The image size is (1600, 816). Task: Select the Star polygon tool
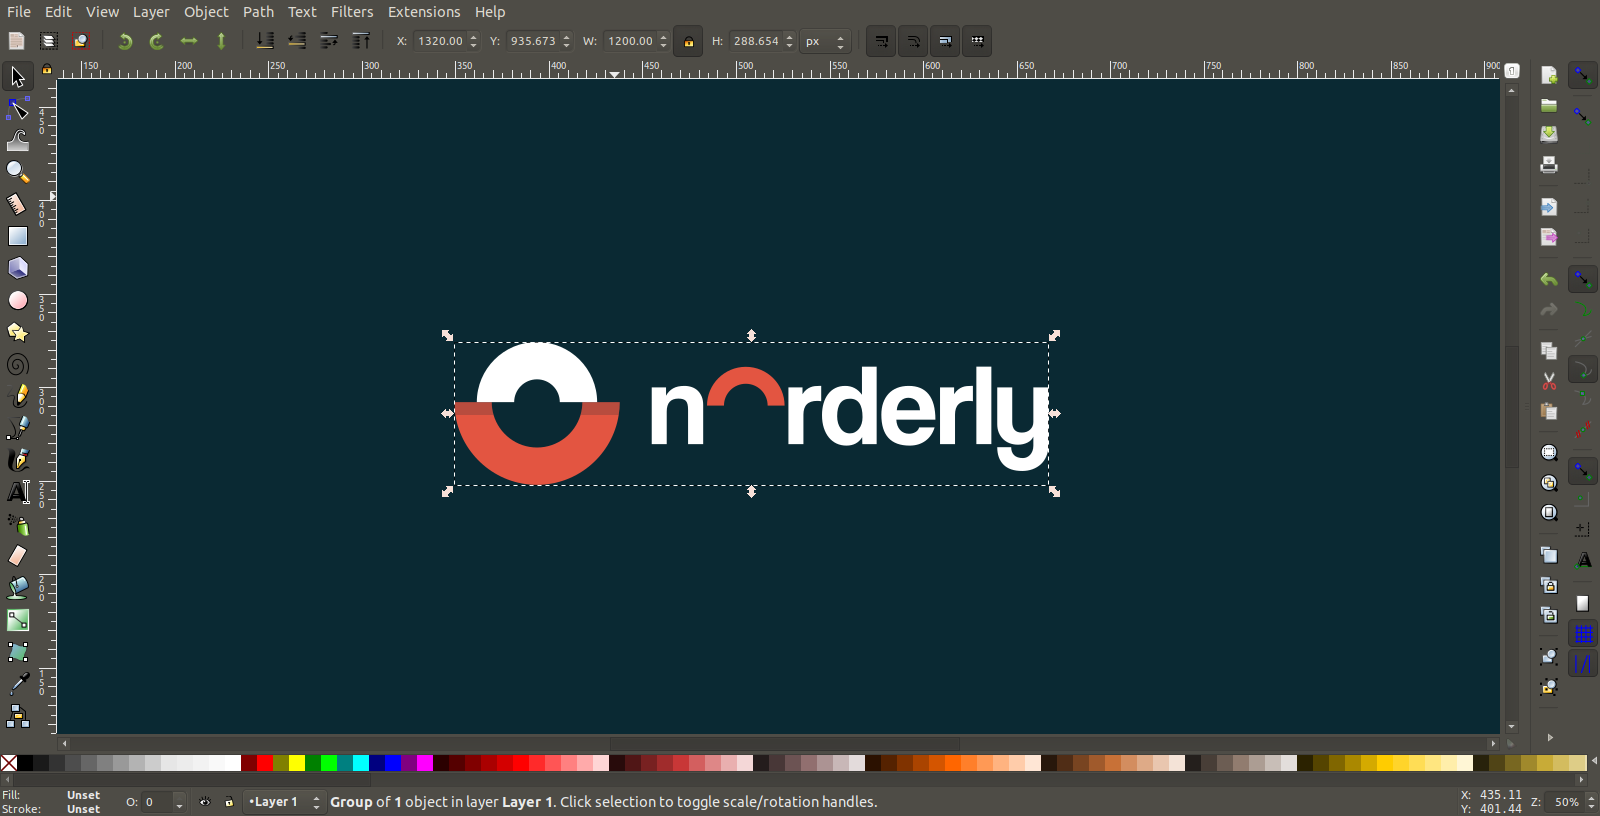click(x=18, y=332)
